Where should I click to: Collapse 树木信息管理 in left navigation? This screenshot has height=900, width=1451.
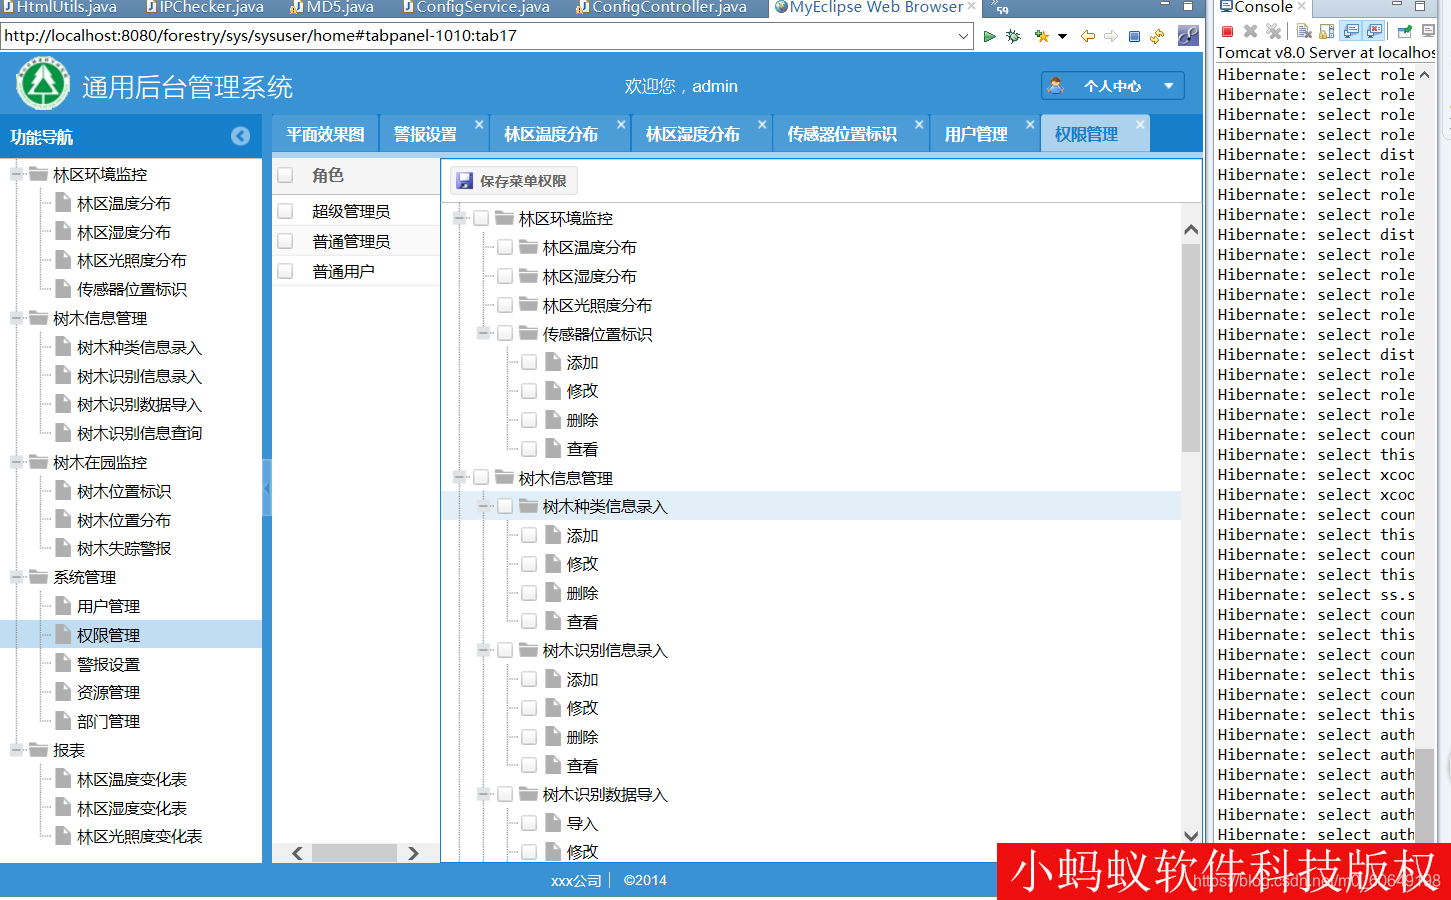(17, 318)
